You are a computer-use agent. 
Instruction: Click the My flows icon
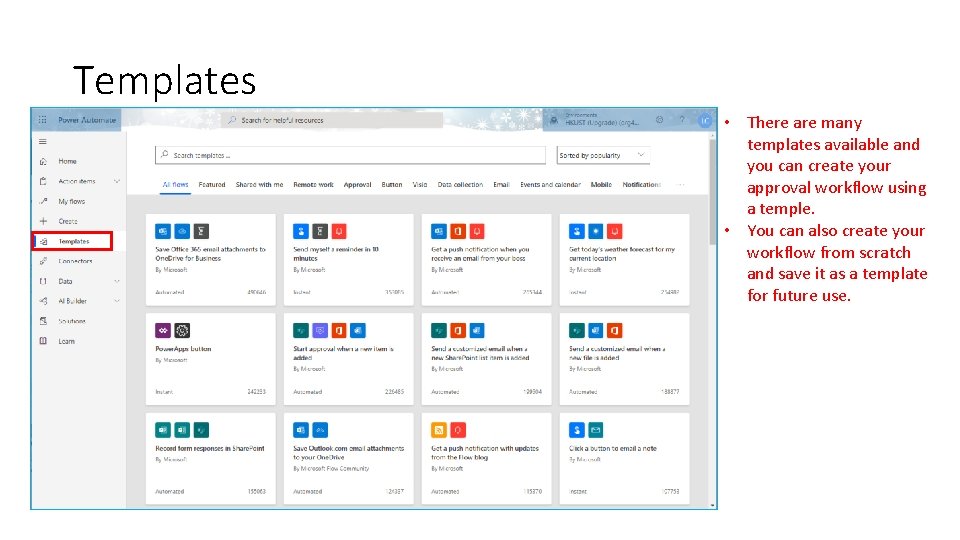click(x=43, y=201)
